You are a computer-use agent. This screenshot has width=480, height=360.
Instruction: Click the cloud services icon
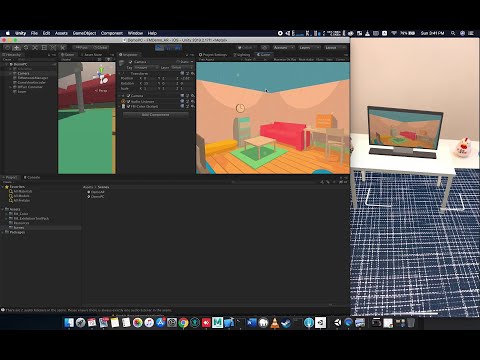point(264,48)
